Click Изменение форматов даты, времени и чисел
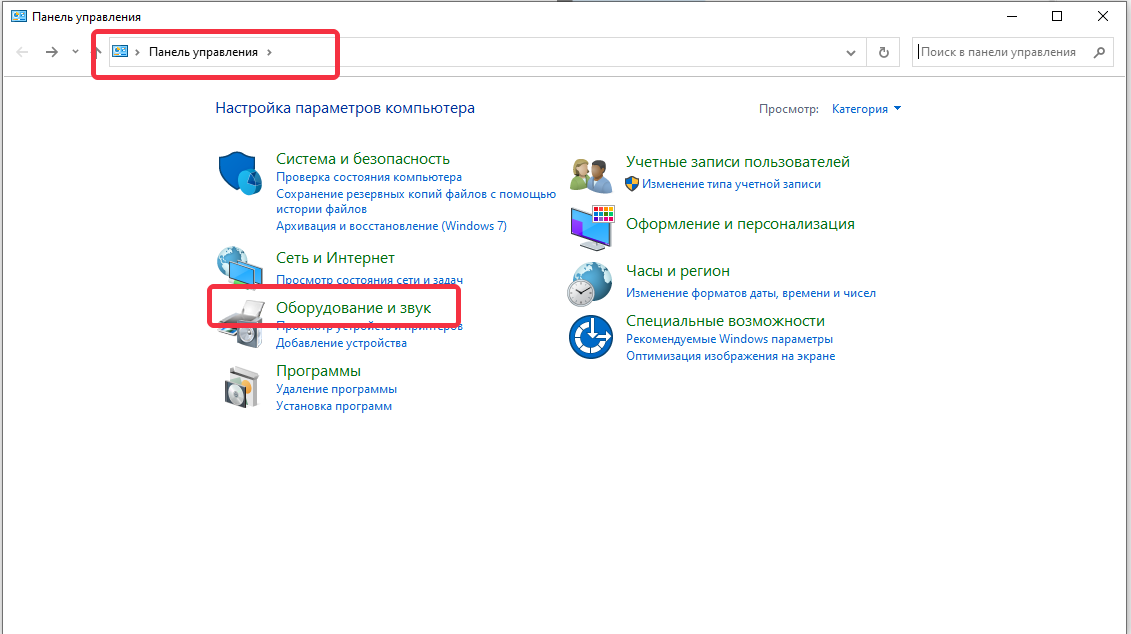 pos(751,293)
